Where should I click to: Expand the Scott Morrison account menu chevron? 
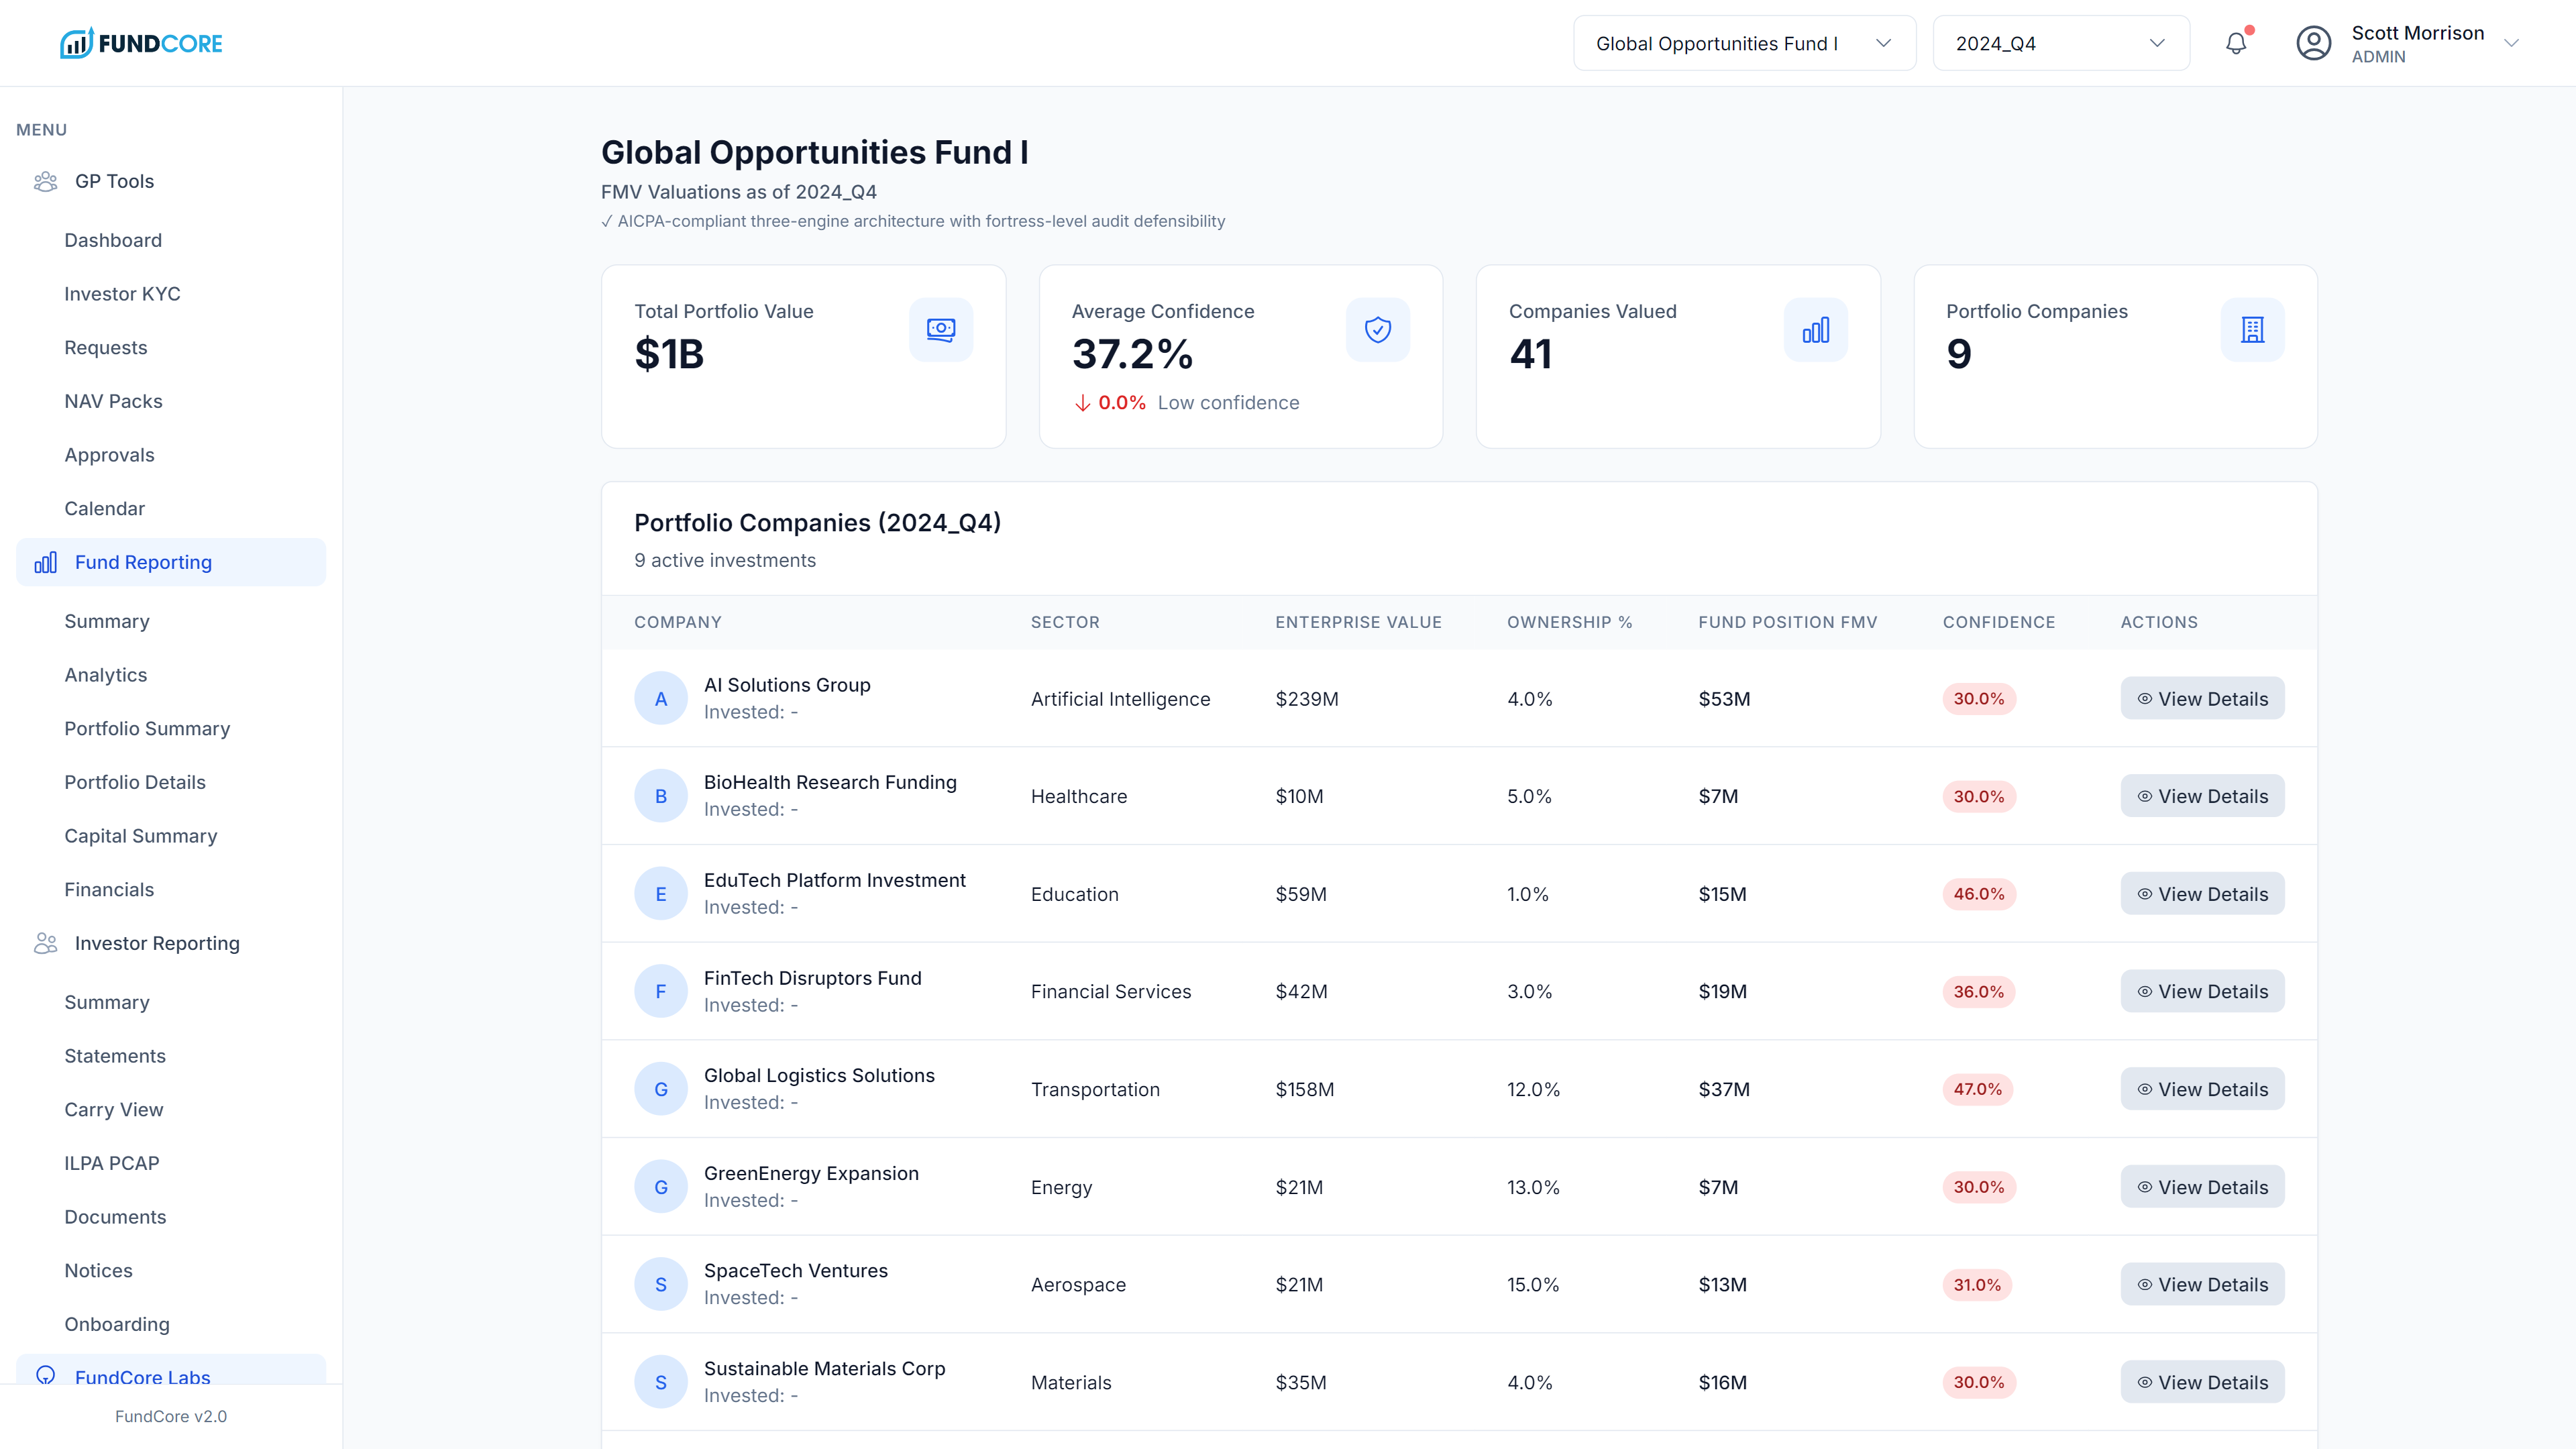tap(2511, 43)
